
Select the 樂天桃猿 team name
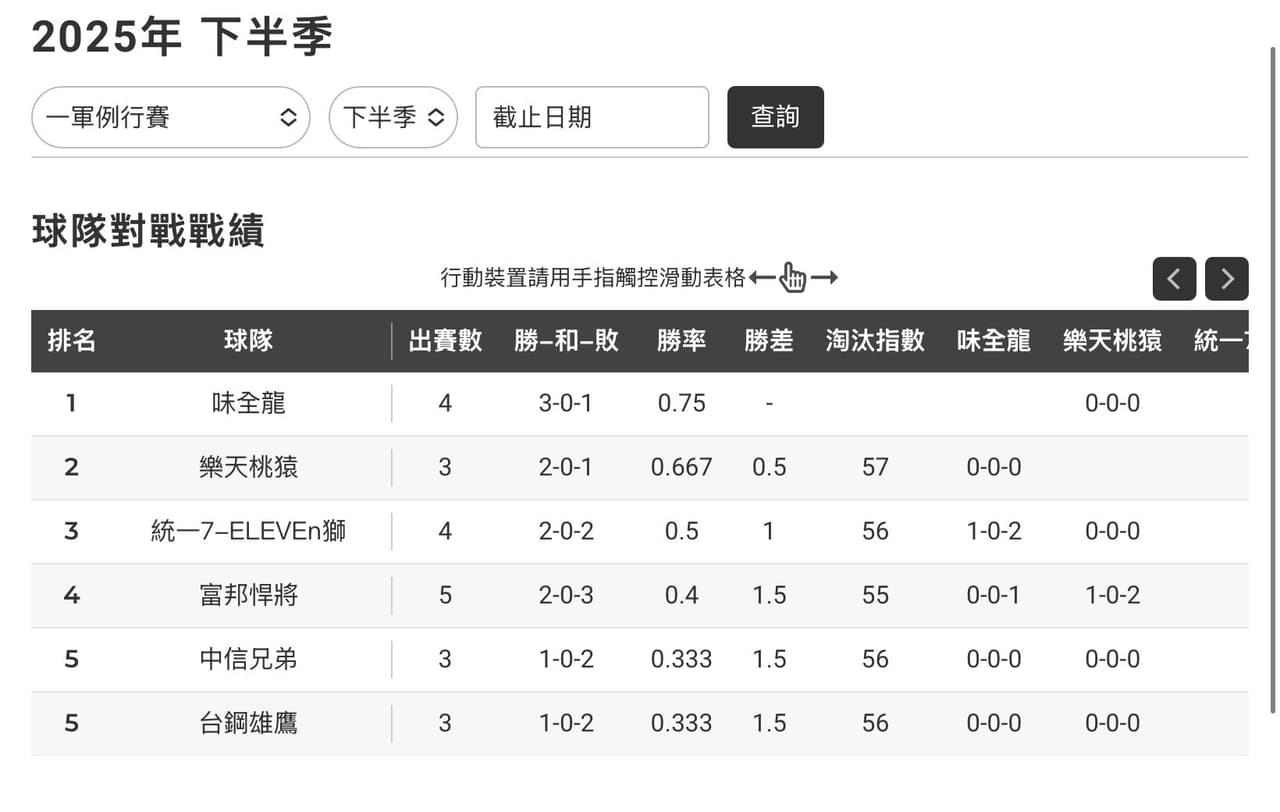(x=248, y=467)
